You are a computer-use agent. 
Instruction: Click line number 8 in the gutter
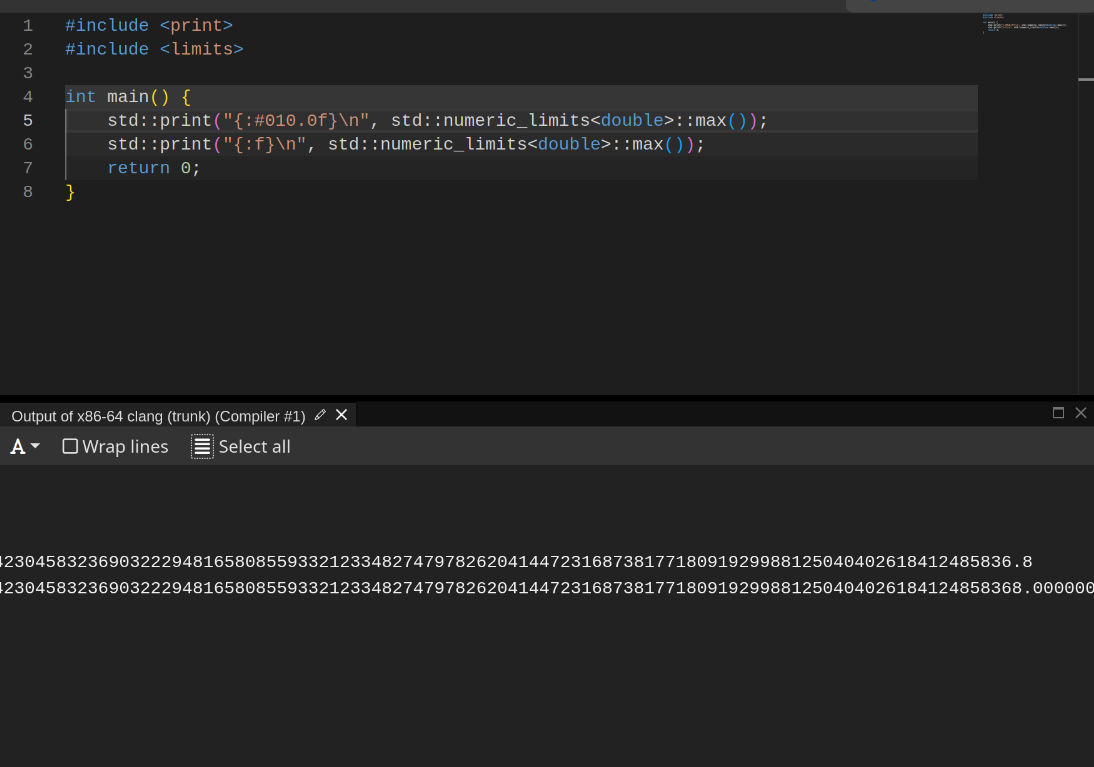pyautogui.click(x=28, y=192)
